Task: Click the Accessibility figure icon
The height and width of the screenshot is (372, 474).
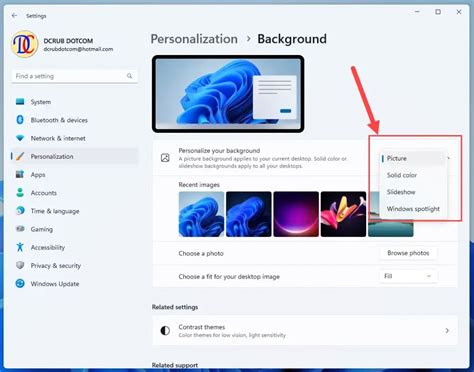Action: (20, 247)
